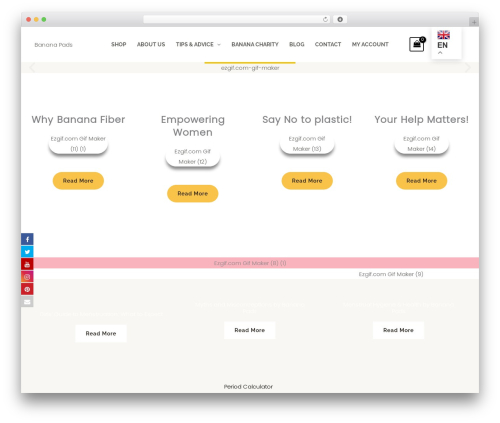Click the Empowering Women heading

(193, 126)
